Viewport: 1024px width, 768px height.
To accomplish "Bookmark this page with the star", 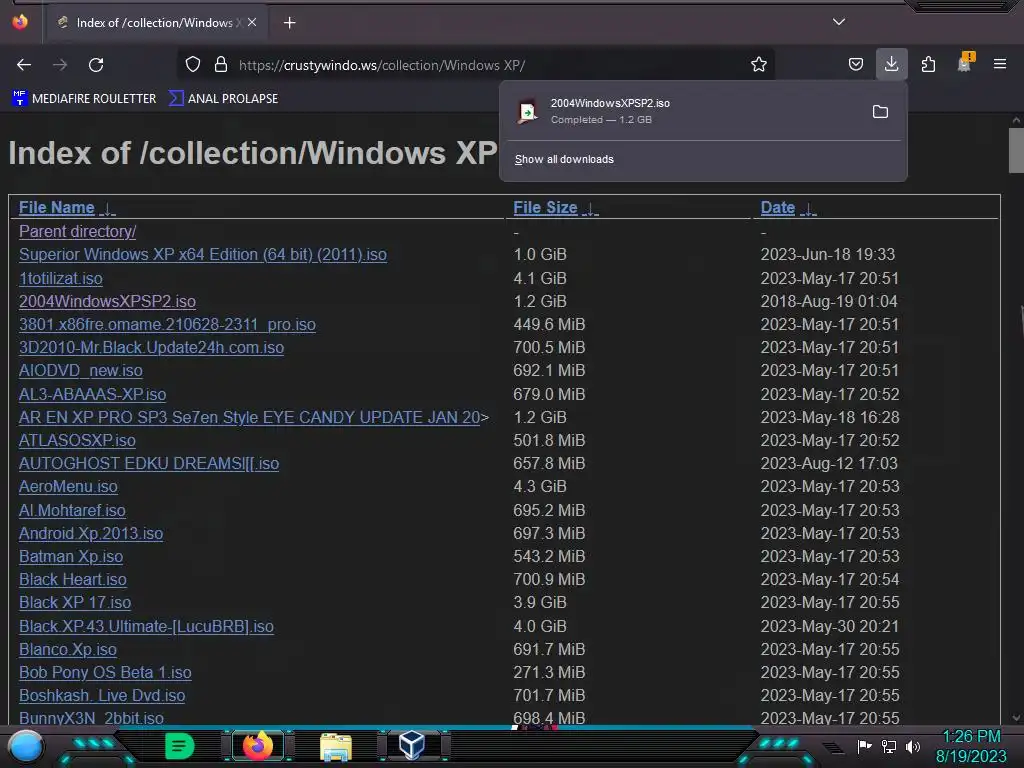I will coord(758,65).
